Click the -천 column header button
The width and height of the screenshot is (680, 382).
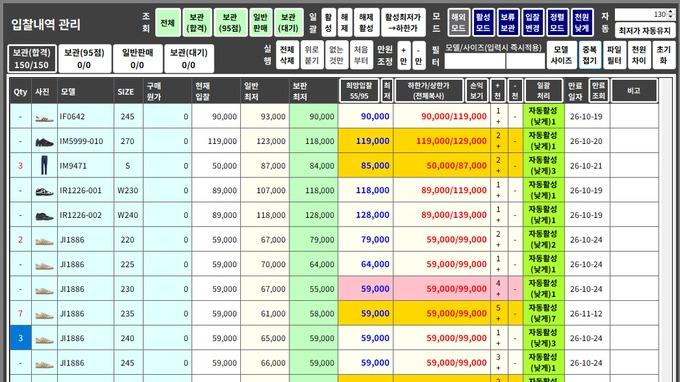click(x=515, y=91)
